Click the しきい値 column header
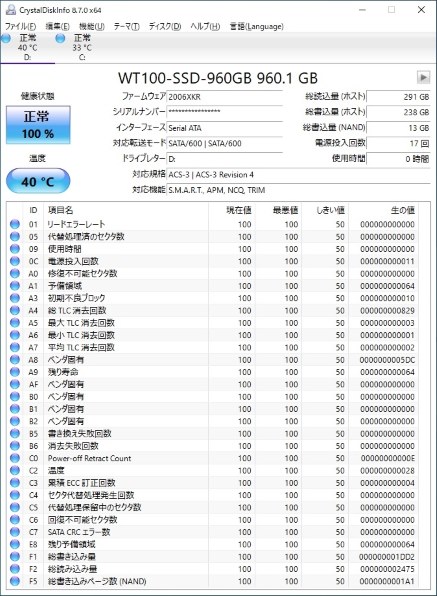Image resolution: width=437 pixels, height=596 pixels. pos(325,210)
